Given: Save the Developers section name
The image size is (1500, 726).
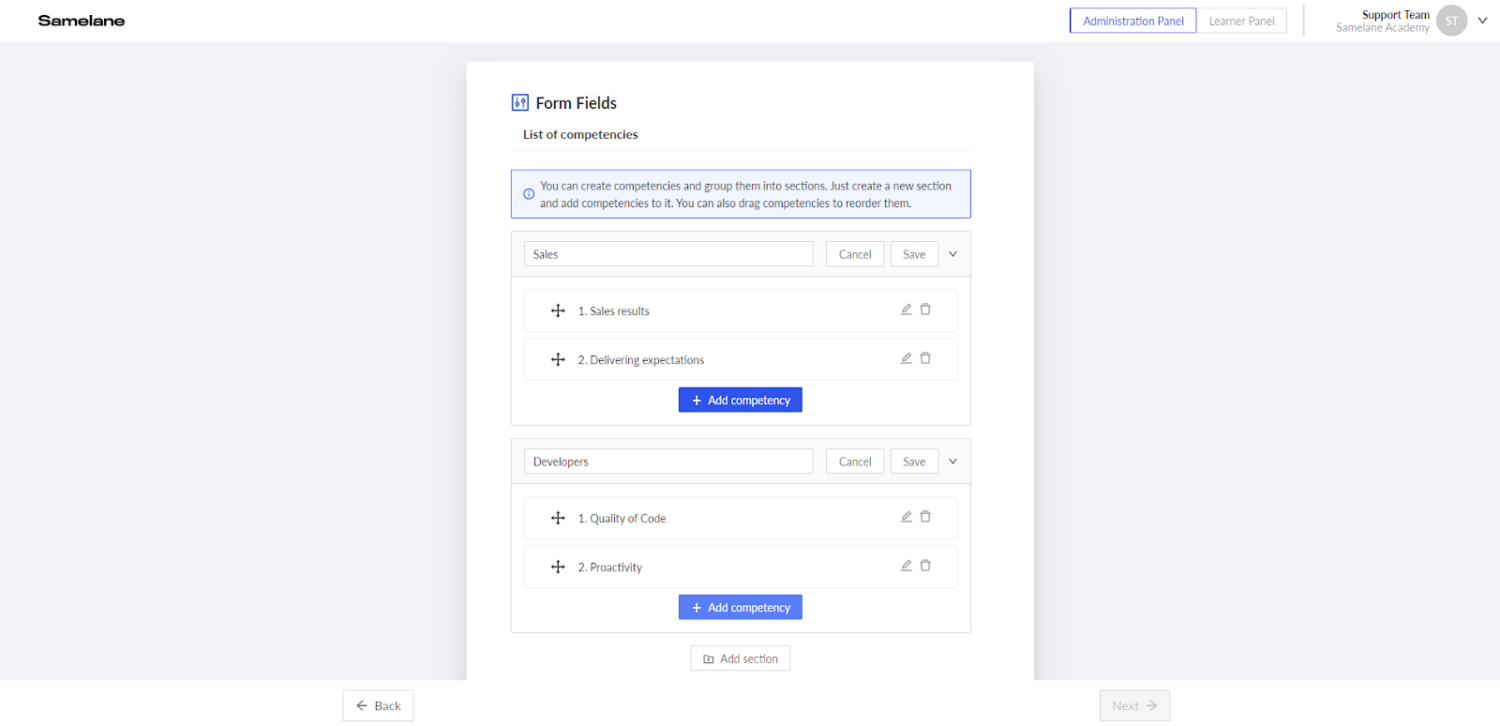Looking at the screenshot, I should click(914, 462).
